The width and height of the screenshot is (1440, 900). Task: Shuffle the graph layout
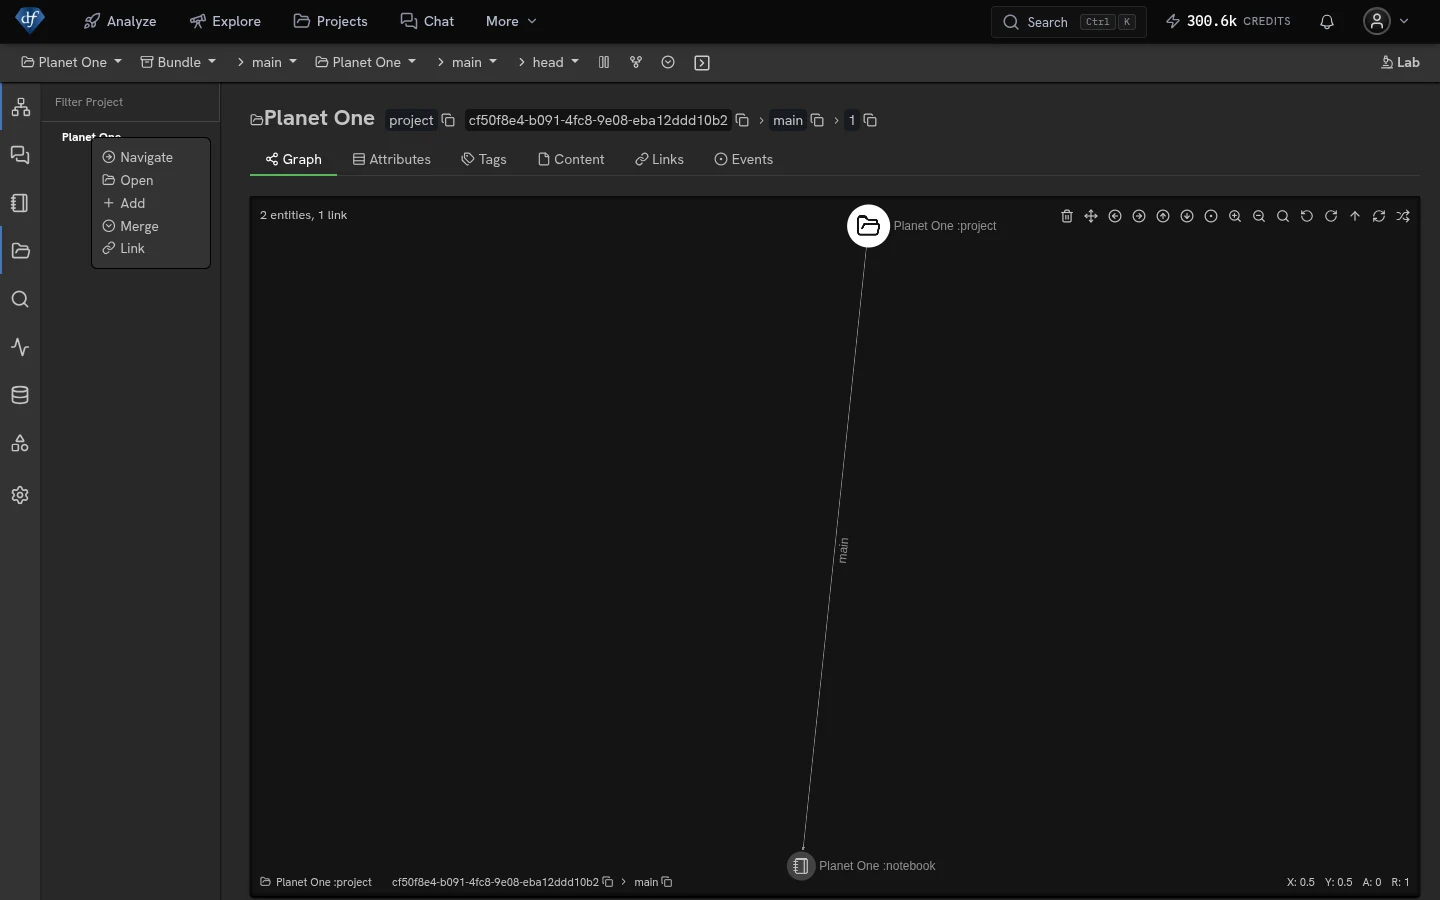point(1404,216)
